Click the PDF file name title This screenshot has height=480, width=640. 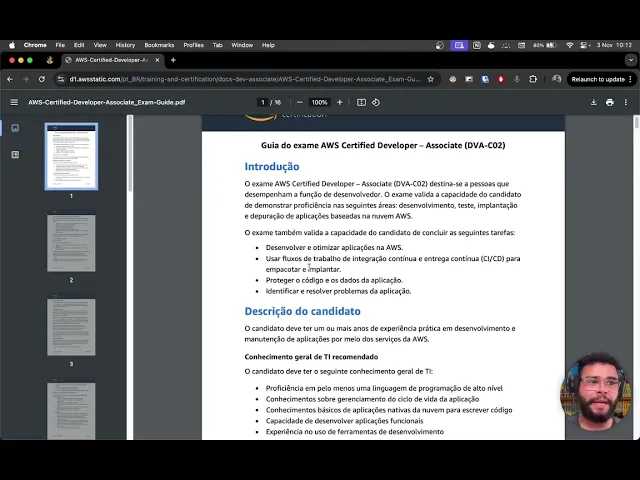(x=107, y=102)
